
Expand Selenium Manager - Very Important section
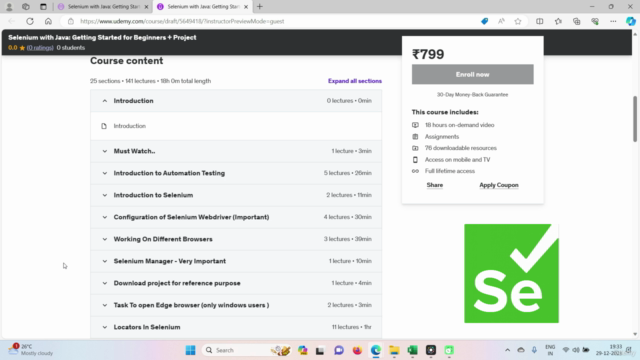236,261
